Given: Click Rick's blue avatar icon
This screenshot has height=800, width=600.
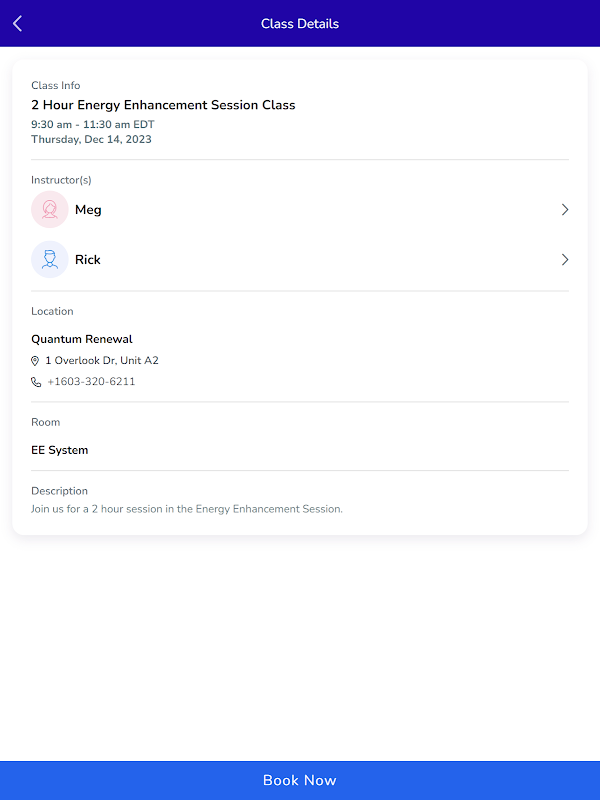Looking at the screenshot, I should (x=50, y=260).
